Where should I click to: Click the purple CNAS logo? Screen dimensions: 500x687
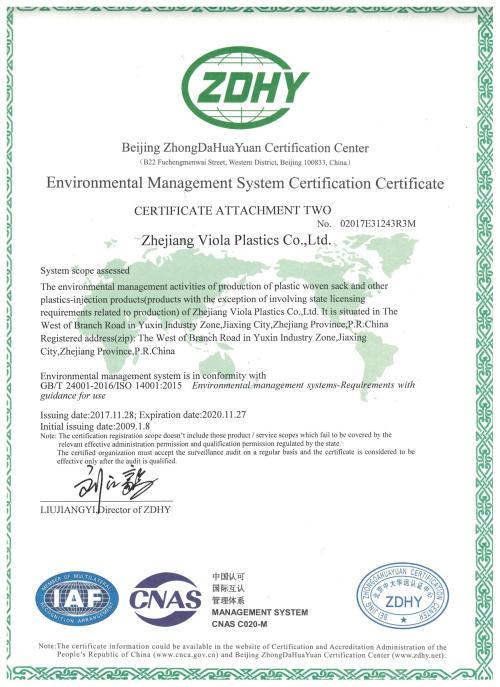point(165,599)
